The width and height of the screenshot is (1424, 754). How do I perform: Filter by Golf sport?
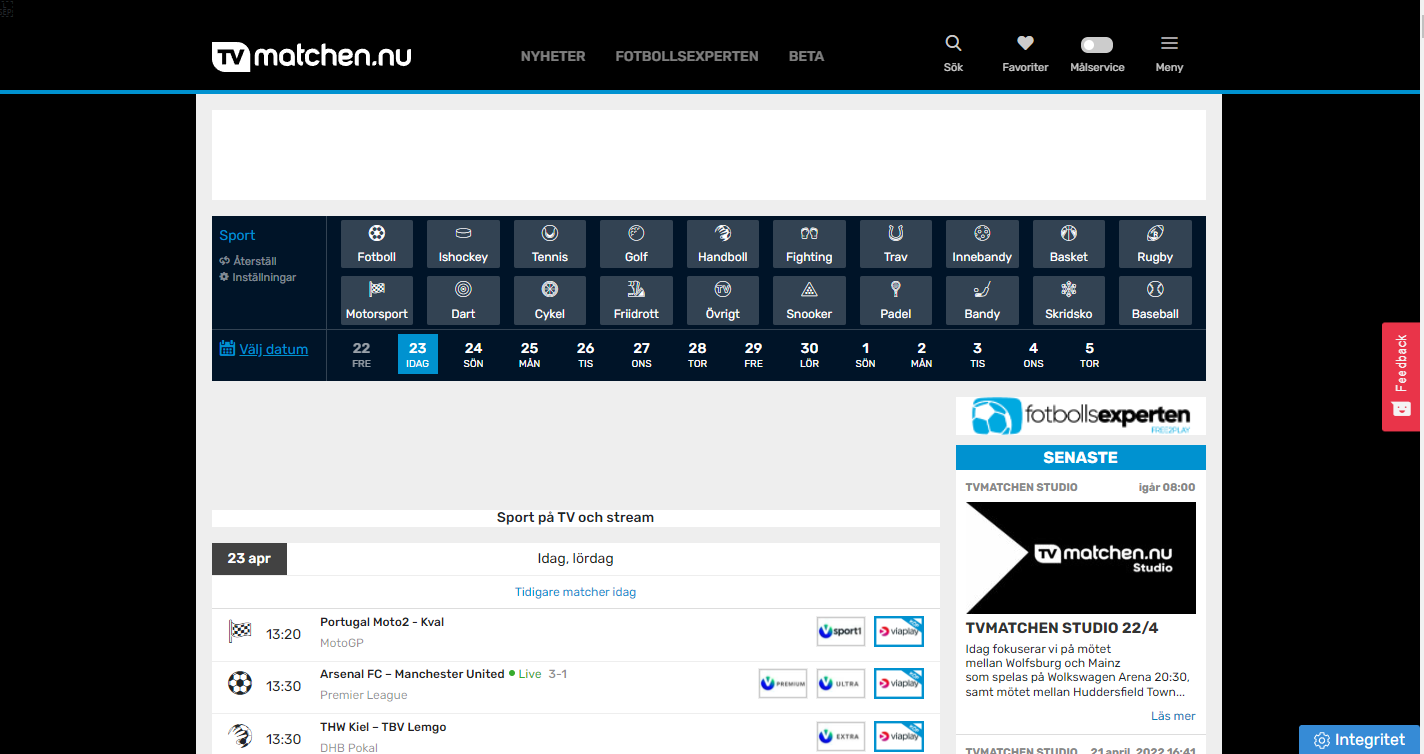pos(636,244)
